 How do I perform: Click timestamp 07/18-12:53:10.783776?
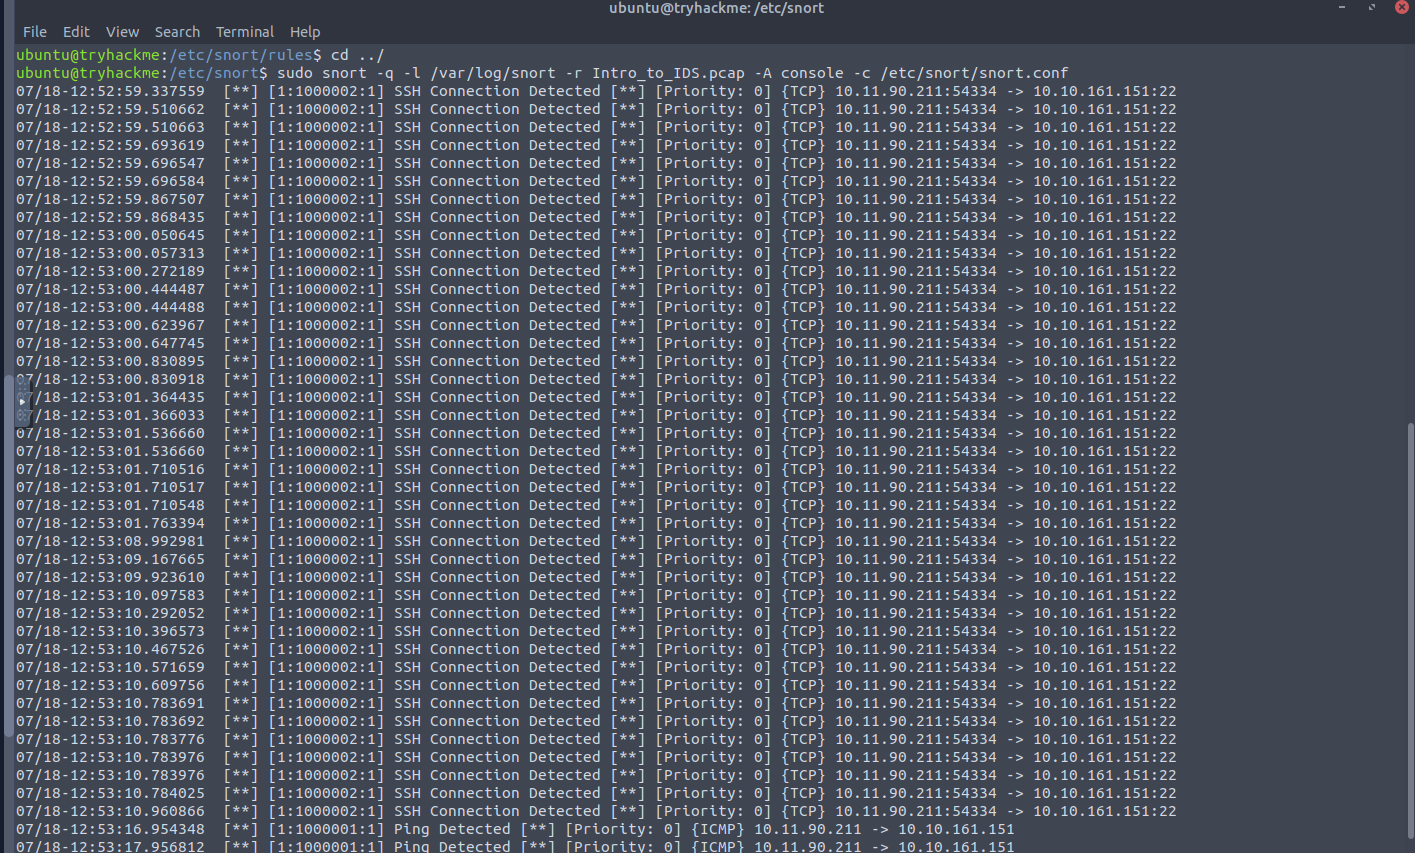[x=110, y=739]
